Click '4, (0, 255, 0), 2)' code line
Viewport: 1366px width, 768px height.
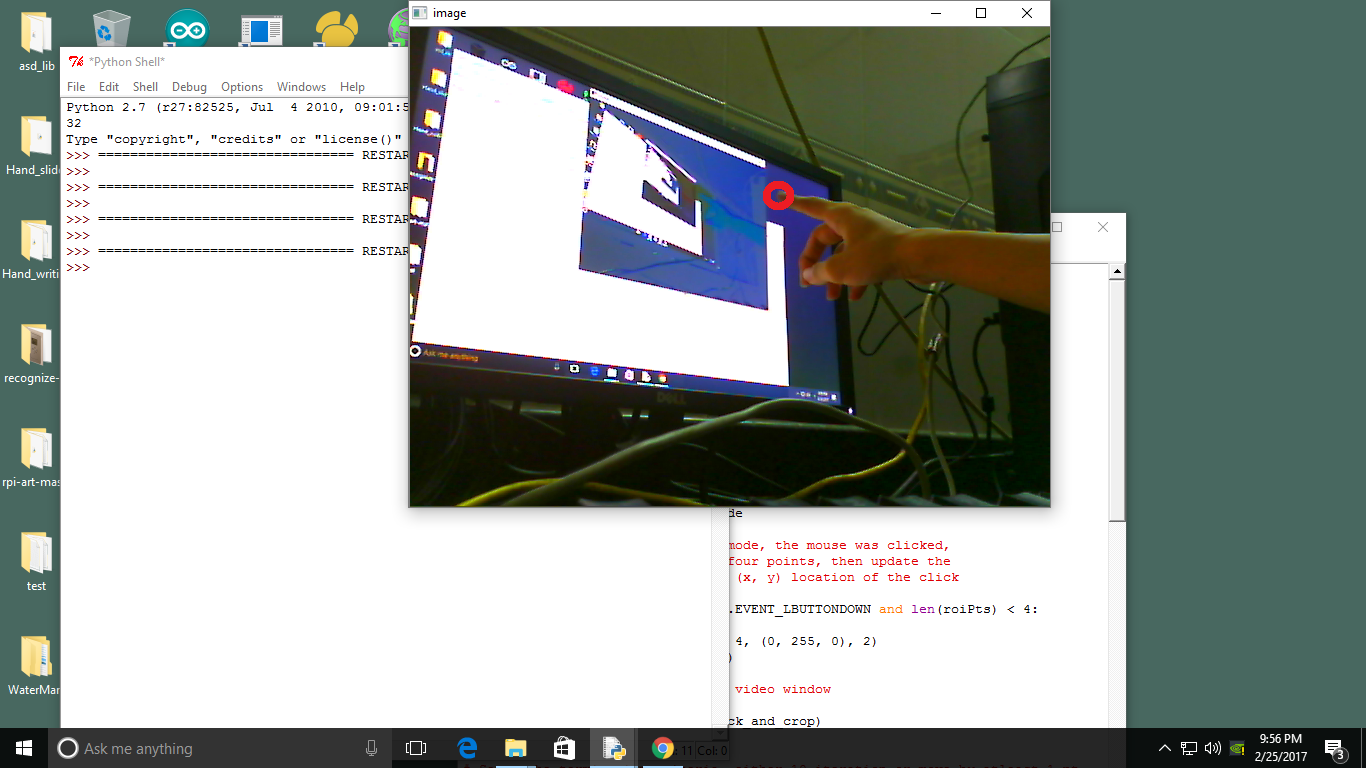806,641
